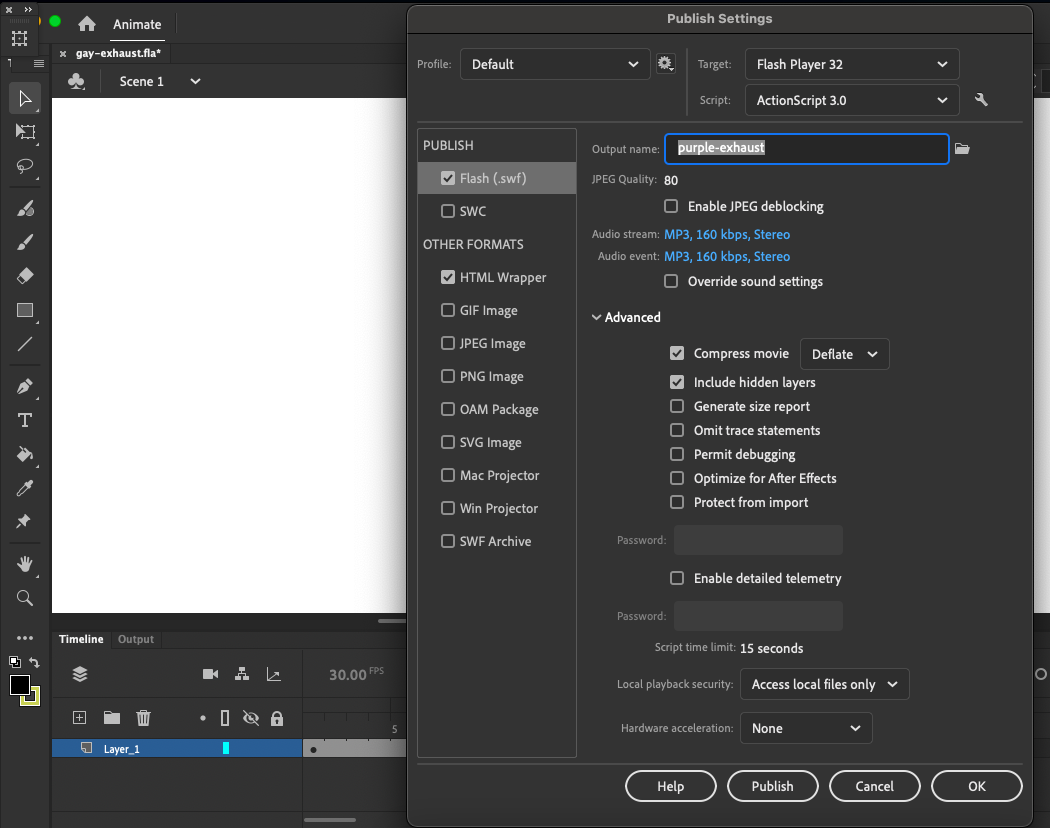Screen dimensions: 1050x828
Task: Open the Target Flash Player dropdown
Action: (851, 64)
